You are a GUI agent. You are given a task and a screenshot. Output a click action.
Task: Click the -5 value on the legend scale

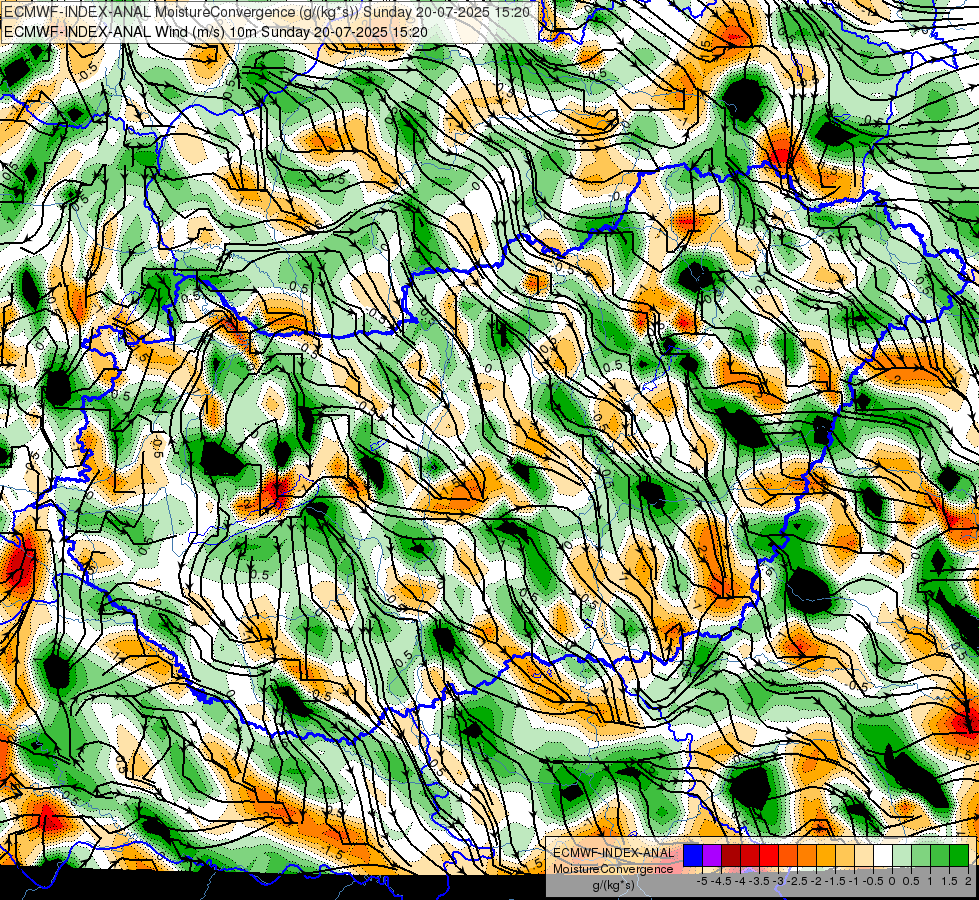702,881
